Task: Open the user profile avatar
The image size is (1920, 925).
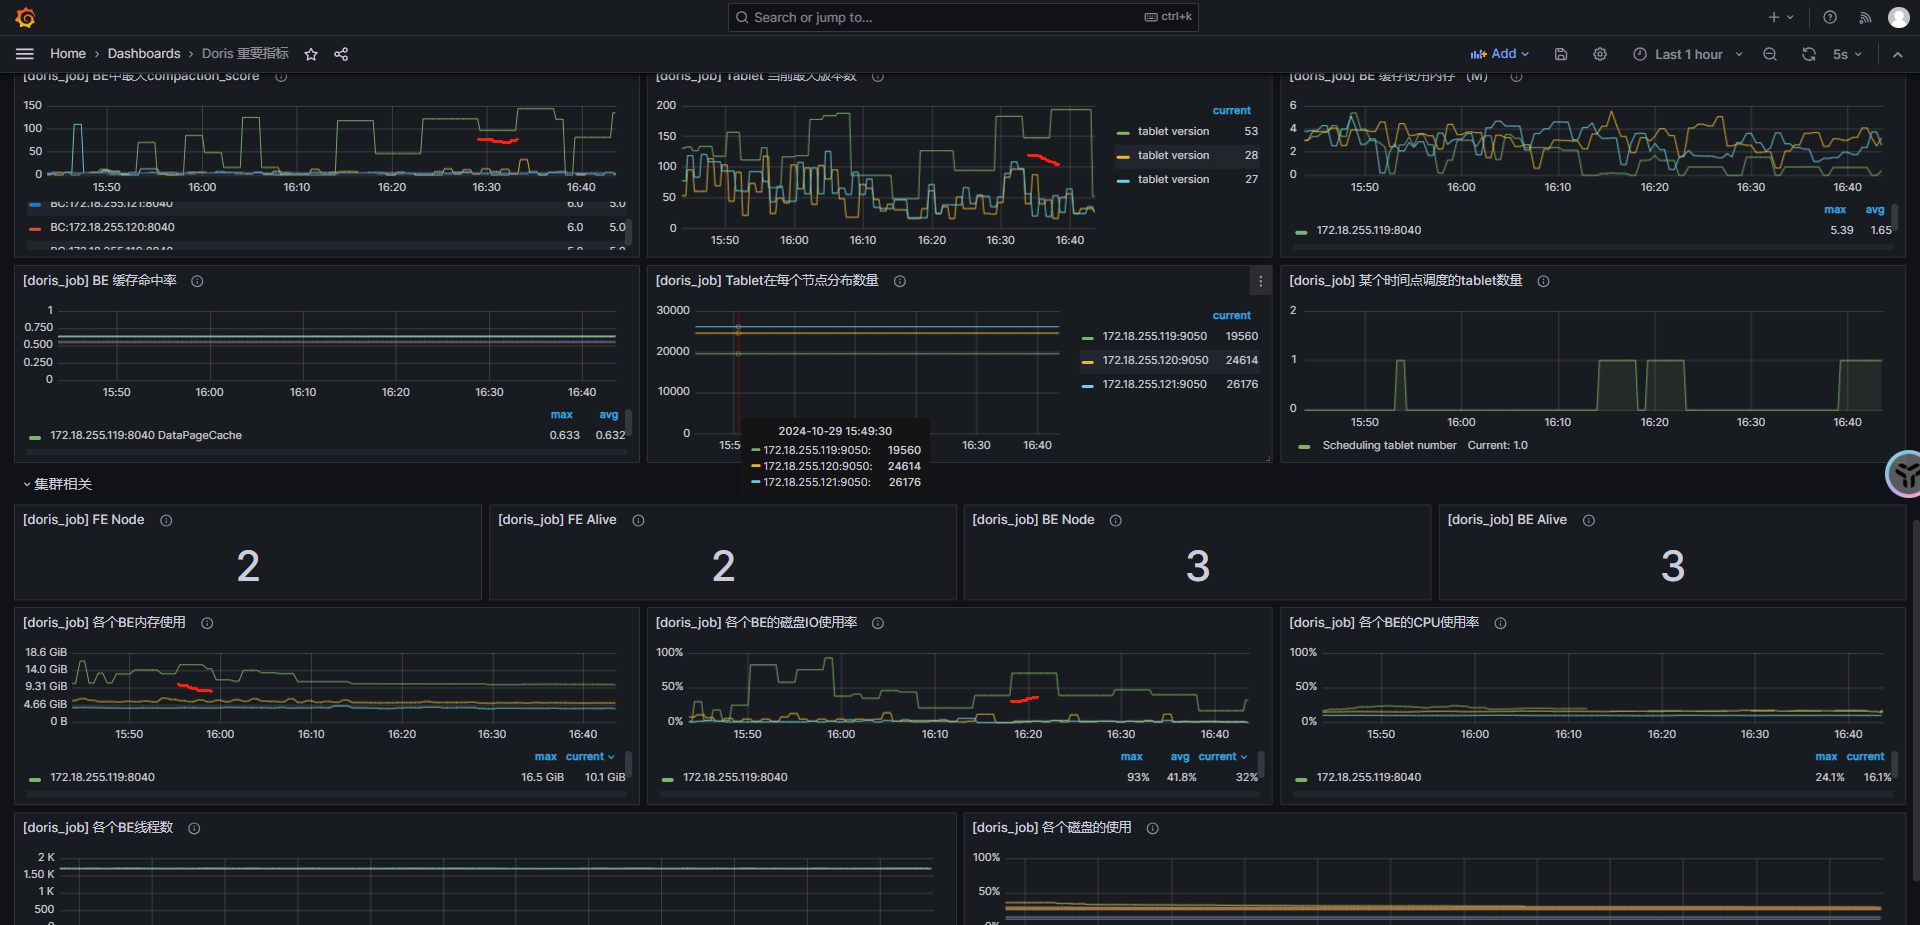Action: click(x=1898, y=17)
